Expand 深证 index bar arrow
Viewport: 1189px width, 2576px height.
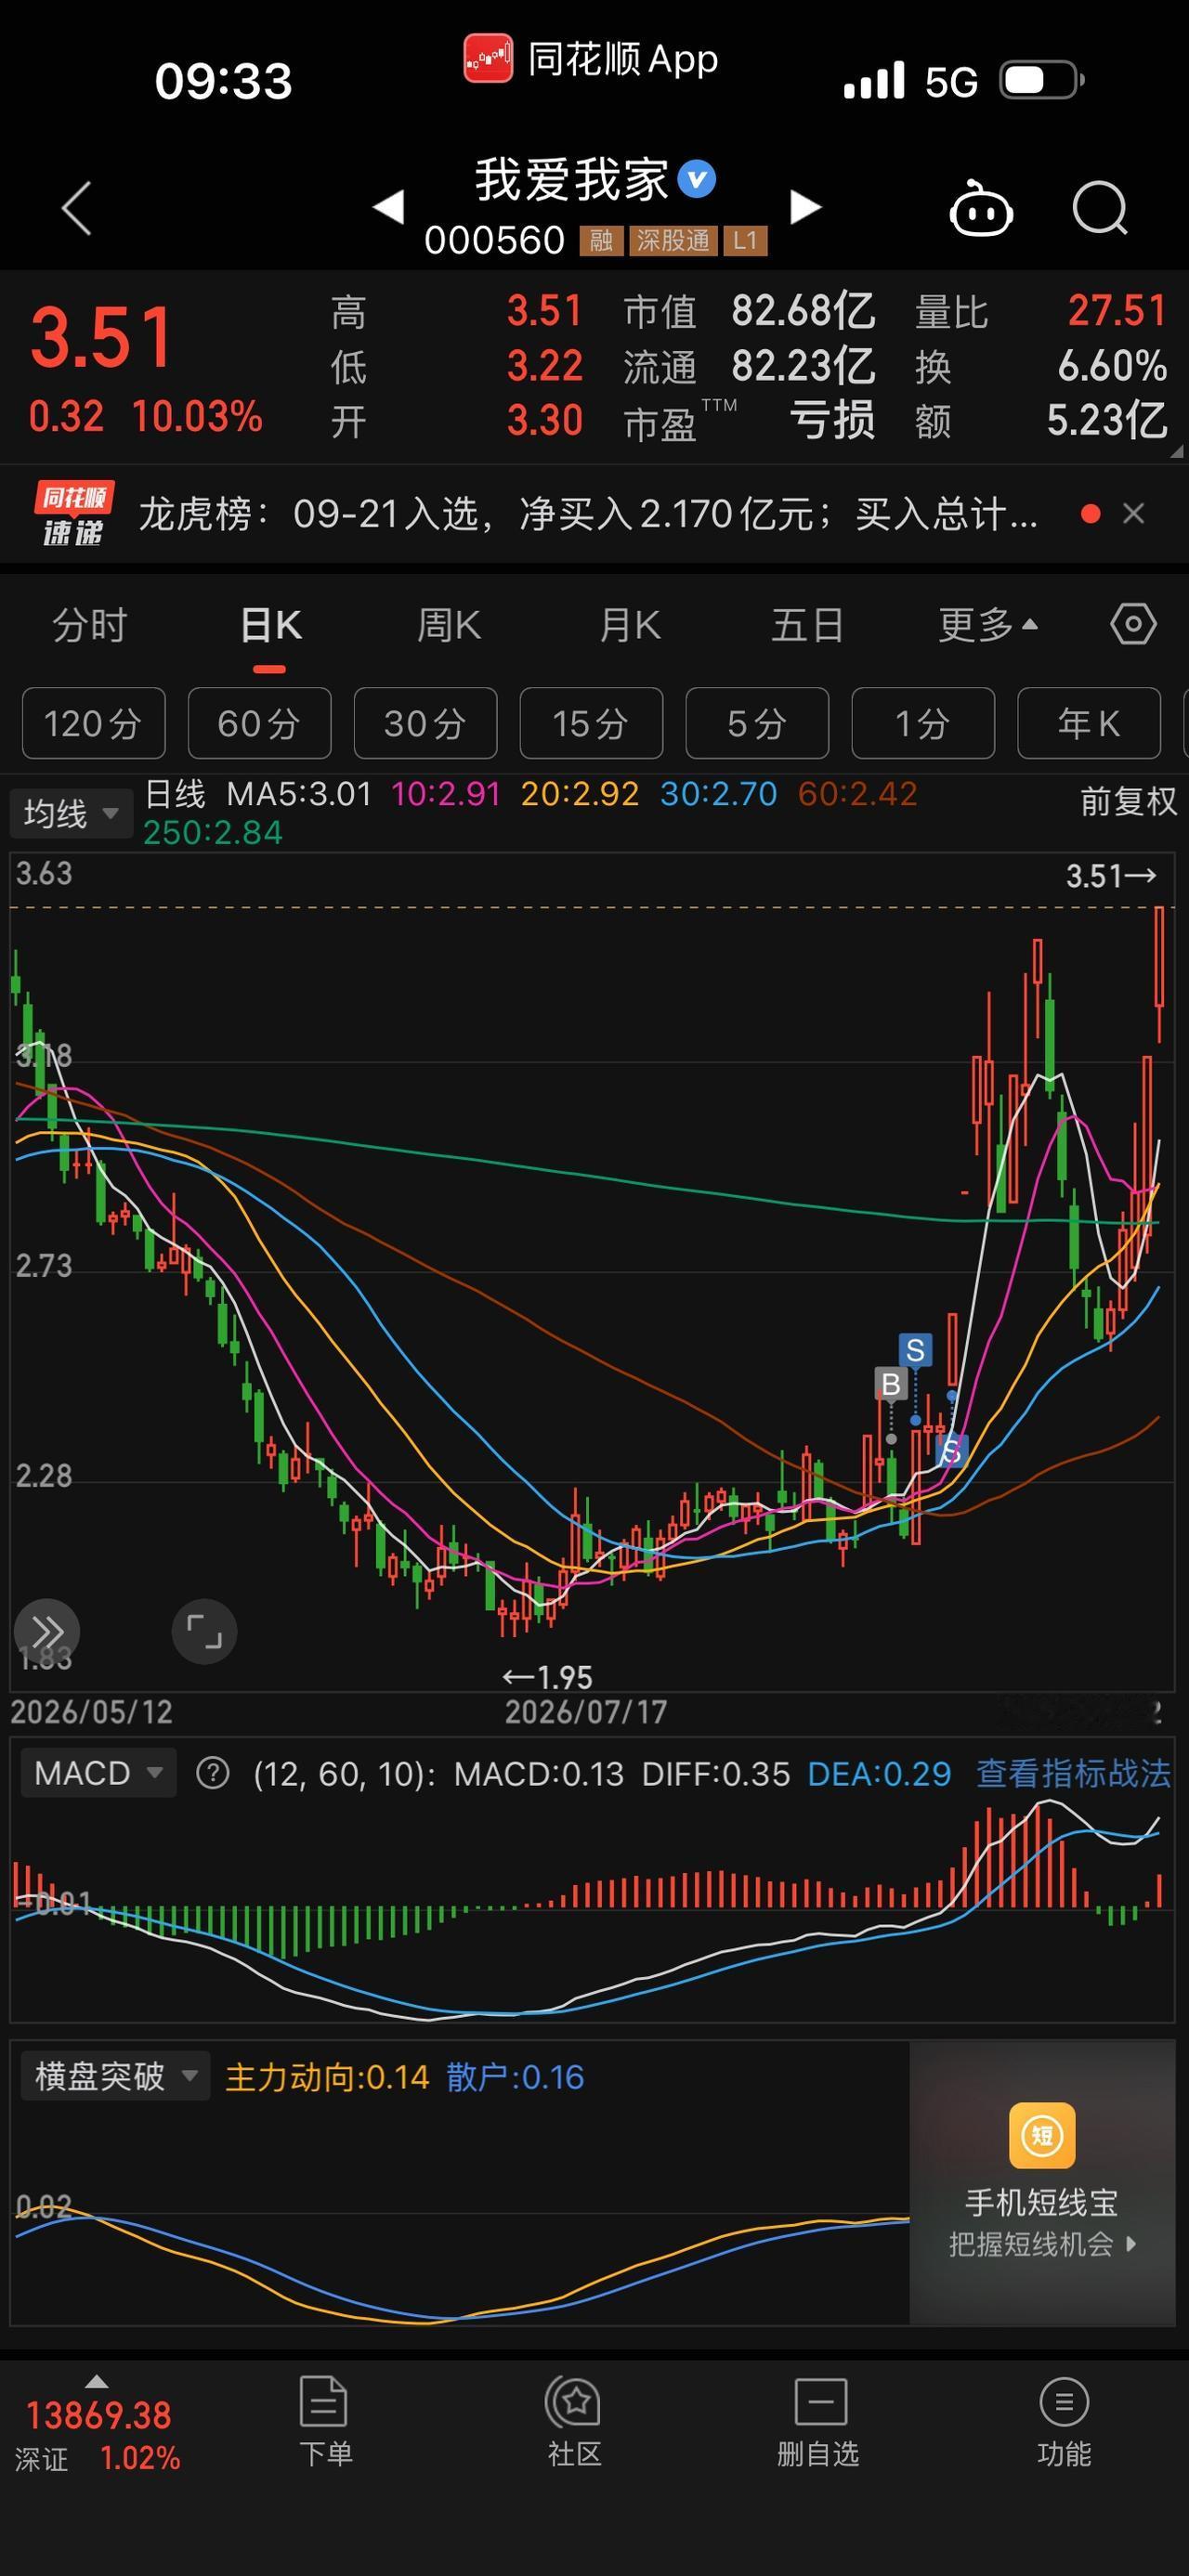96,2382
